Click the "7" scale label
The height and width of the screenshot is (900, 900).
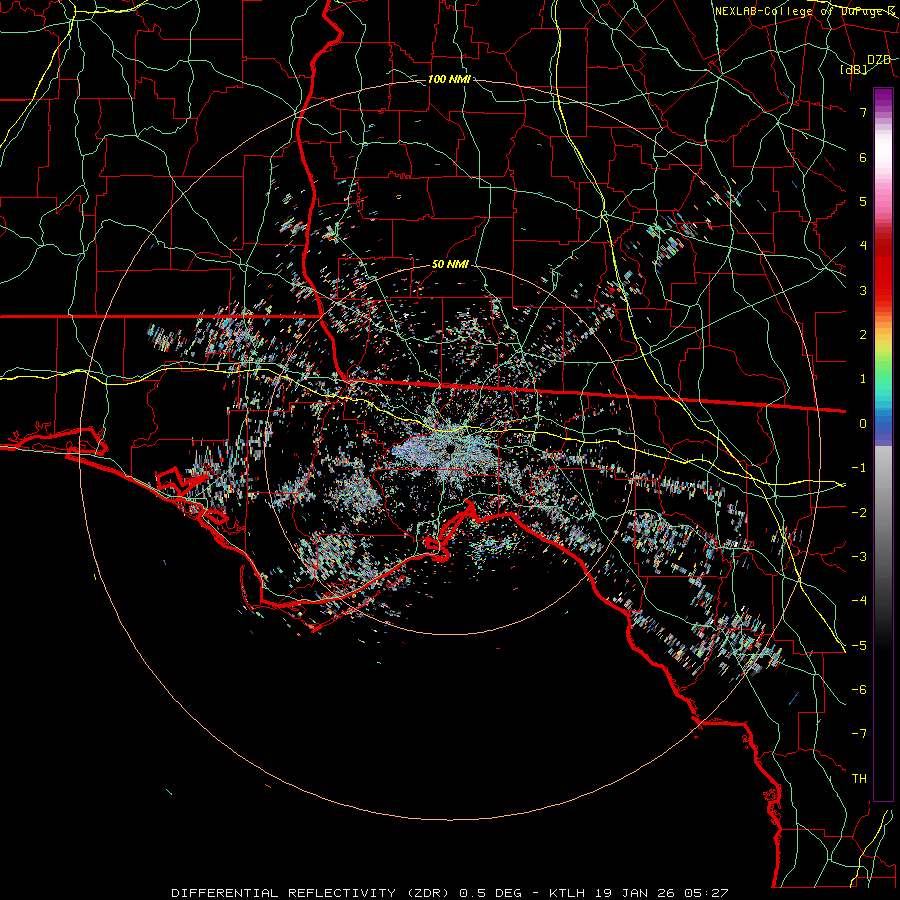[x=863, y=112]
